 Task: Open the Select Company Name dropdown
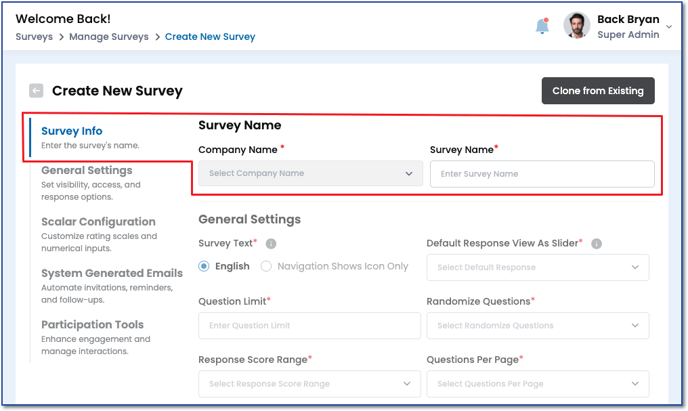pyautogui.click(x=310, y=174)
